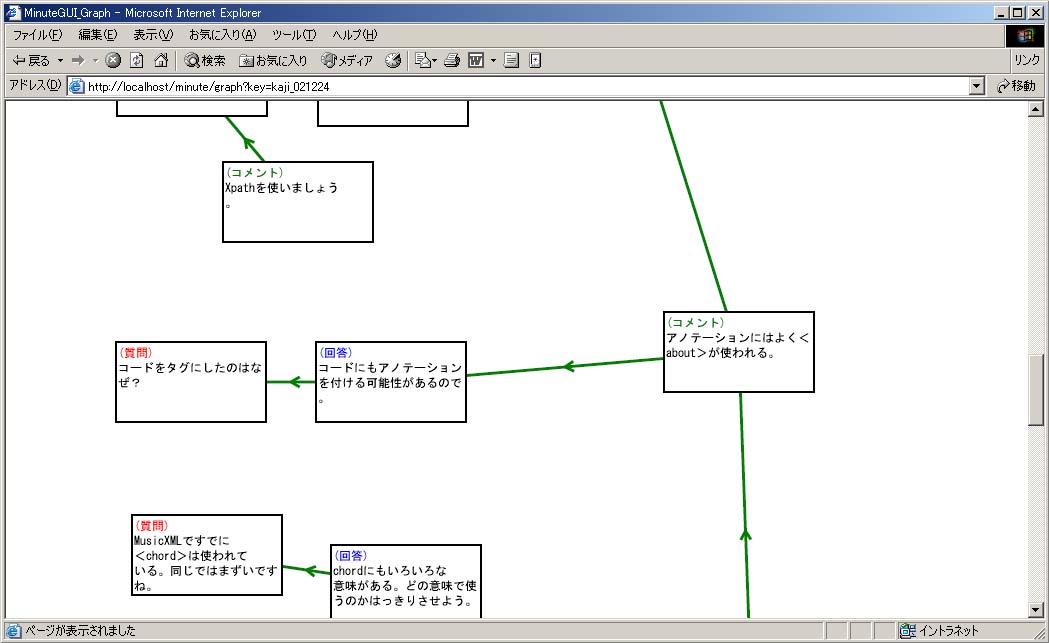Select the Xpathを使いましょう comment node
The width and height of the screenshot is (1049, 643).
pyautogui.click(x=298, y=202)
